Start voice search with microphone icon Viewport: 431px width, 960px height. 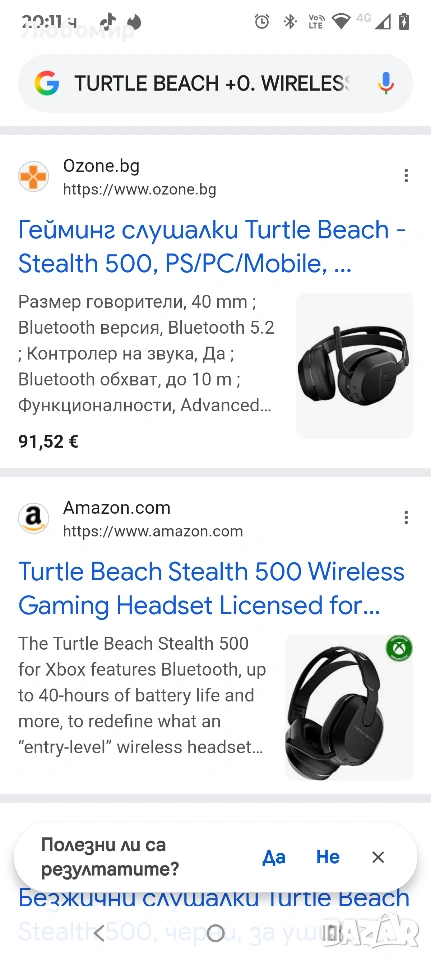click(385, 83)
